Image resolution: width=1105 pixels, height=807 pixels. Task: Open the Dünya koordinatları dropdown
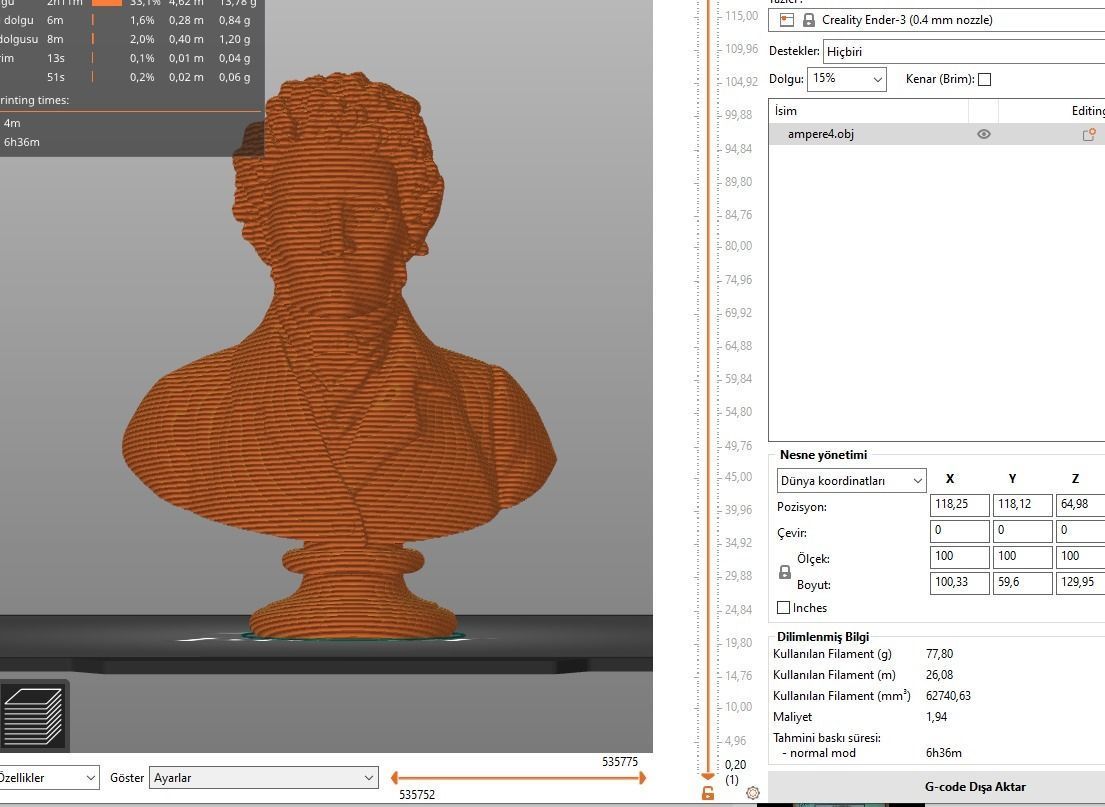851,481
